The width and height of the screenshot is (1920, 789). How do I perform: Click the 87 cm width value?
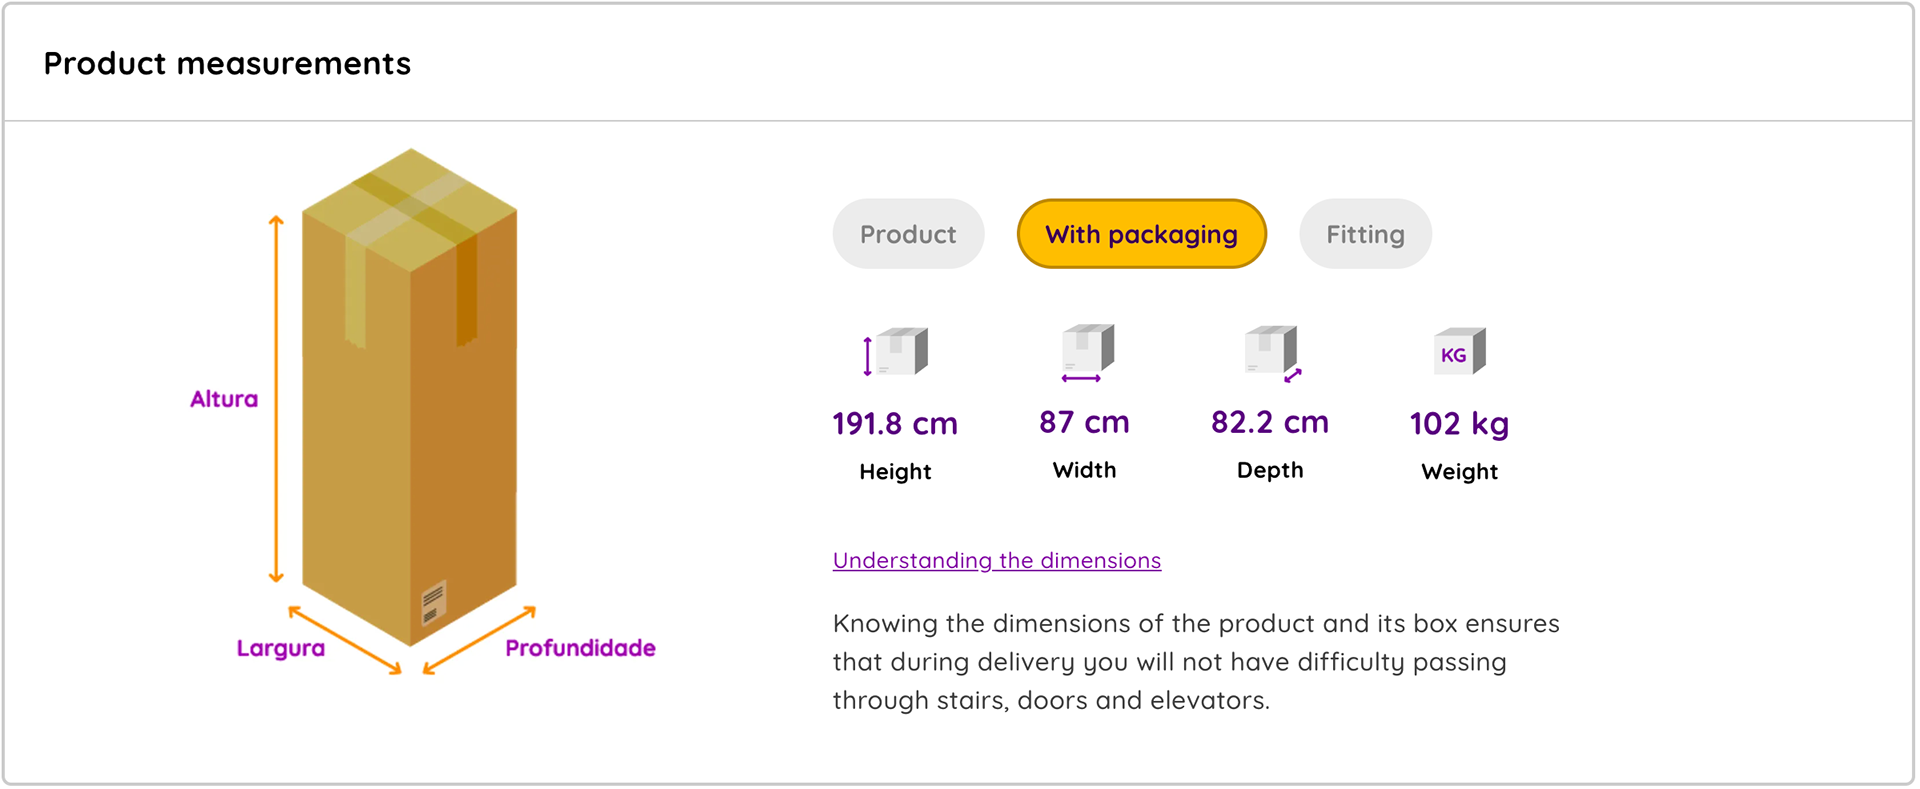1084,422
